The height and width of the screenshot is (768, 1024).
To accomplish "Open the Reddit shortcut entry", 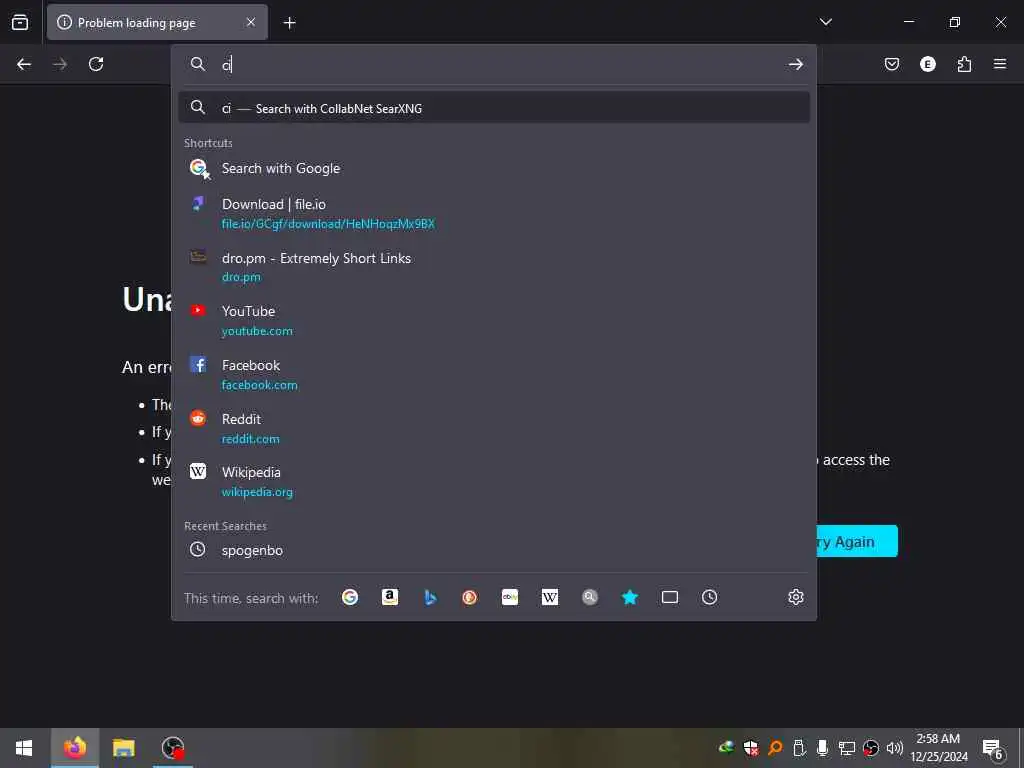I will [494, 428].
